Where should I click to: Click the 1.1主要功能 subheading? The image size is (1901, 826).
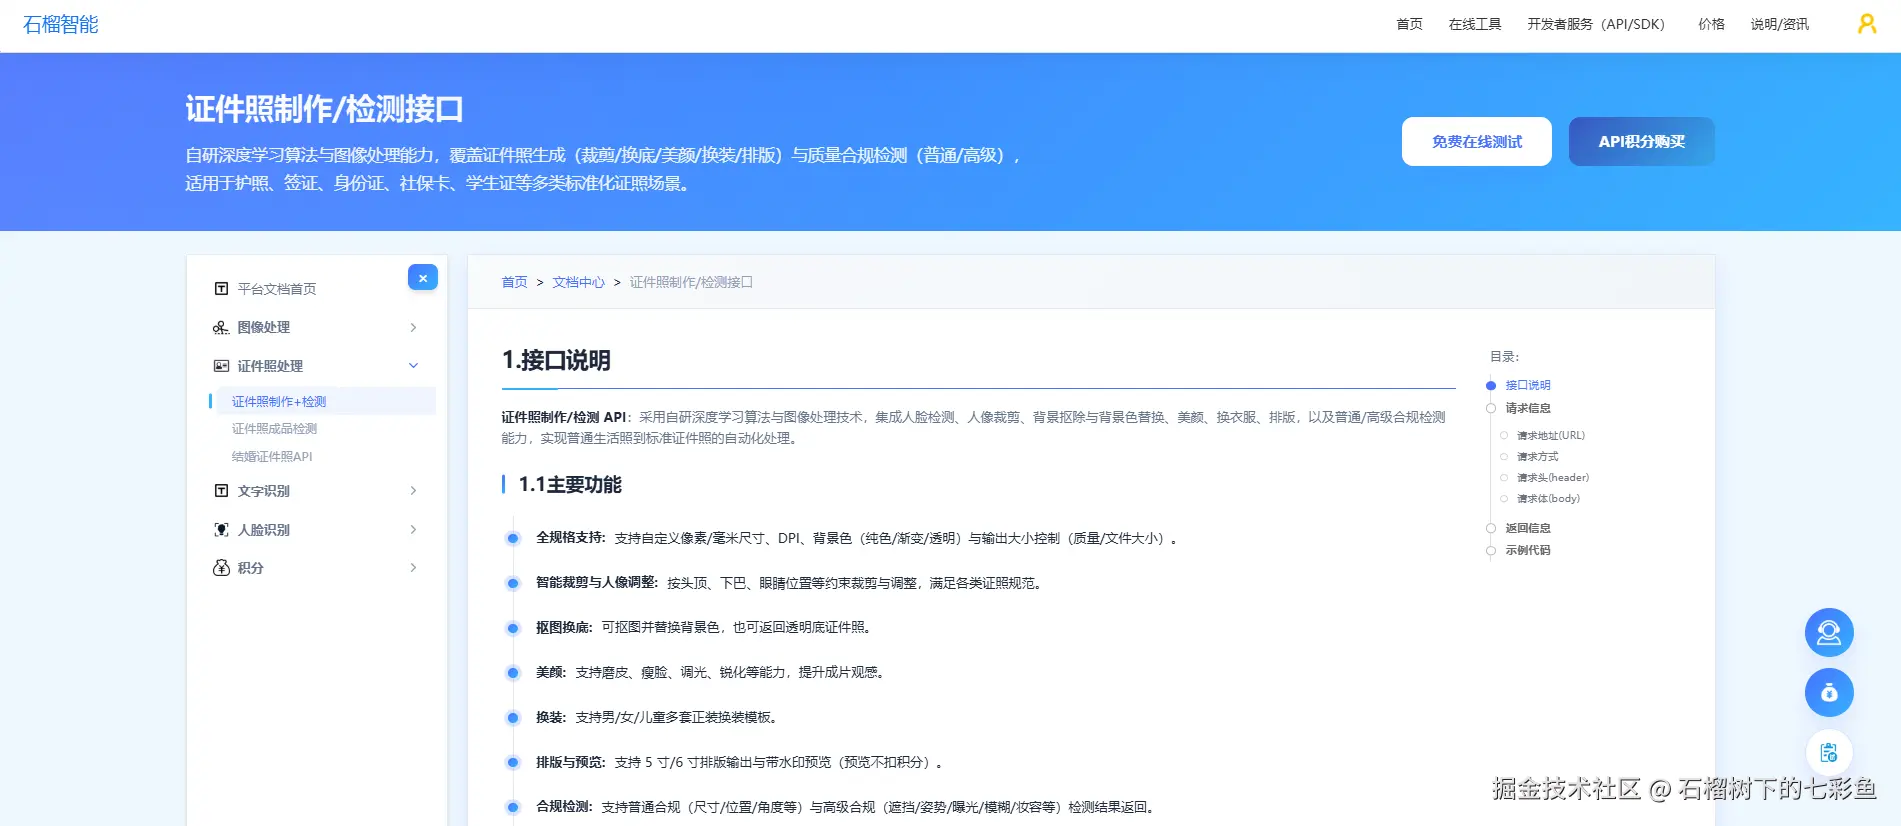570,485
